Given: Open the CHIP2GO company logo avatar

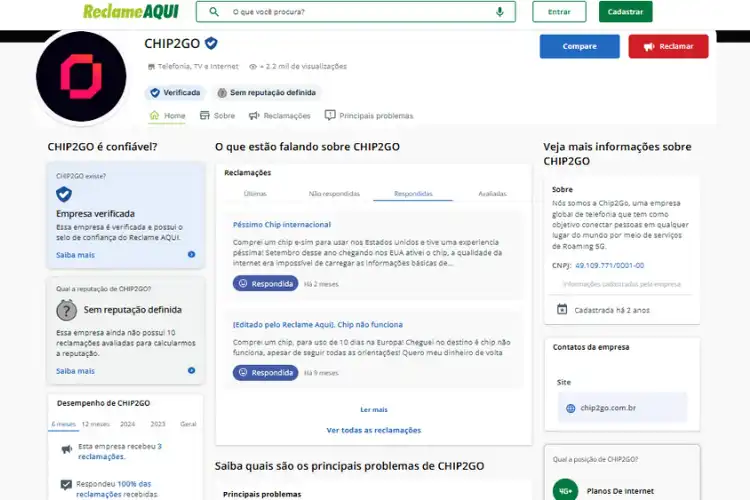Looking at the screenshot, I should click(x=81, y=77).
